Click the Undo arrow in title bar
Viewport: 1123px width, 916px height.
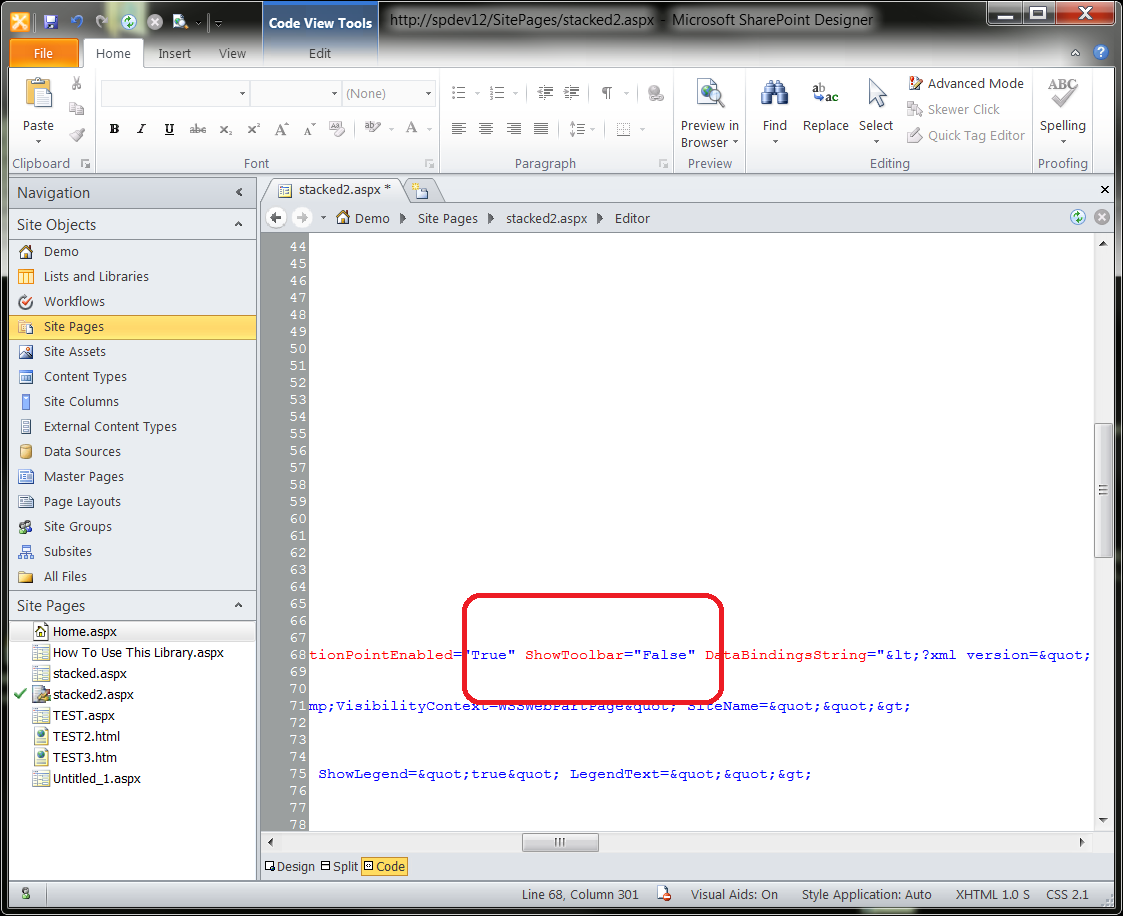click(x=76, y=22)
